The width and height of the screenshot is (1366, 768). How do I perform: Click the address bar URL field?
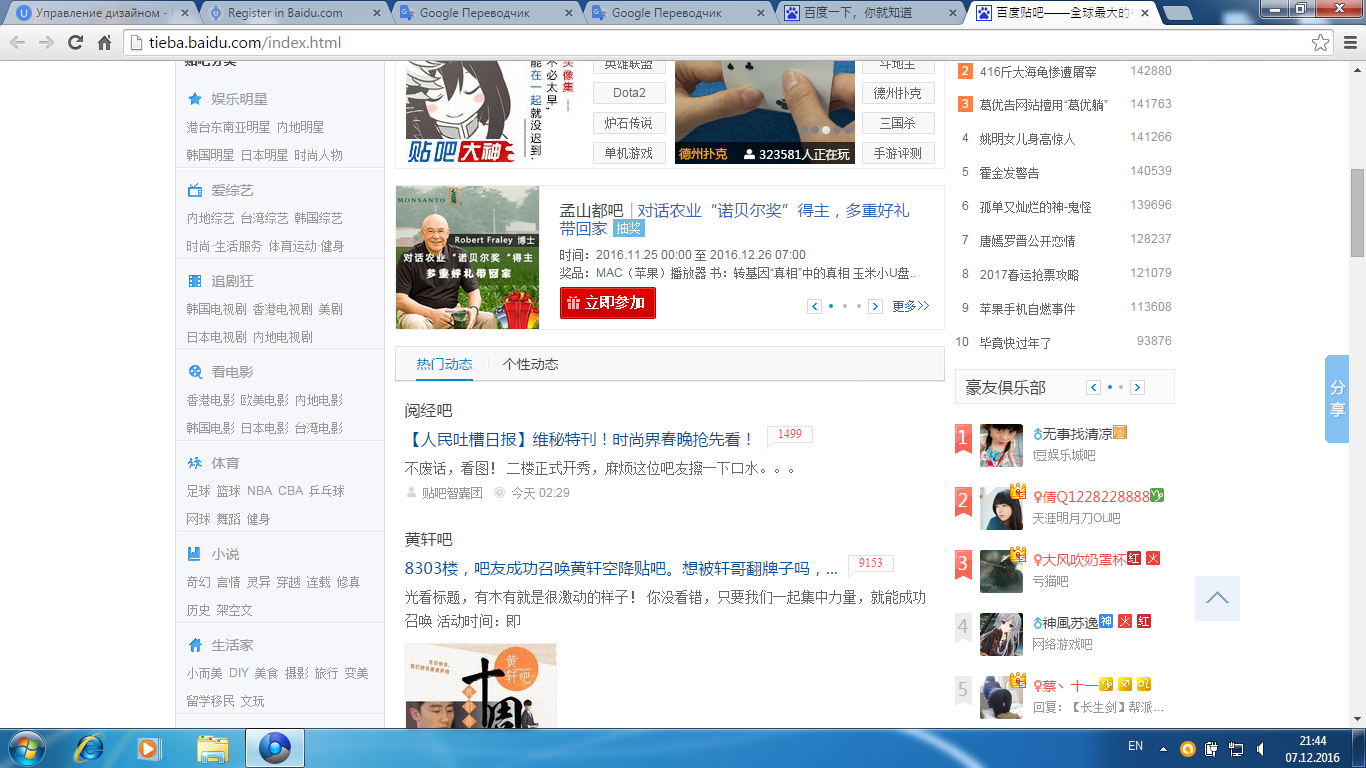715,43
